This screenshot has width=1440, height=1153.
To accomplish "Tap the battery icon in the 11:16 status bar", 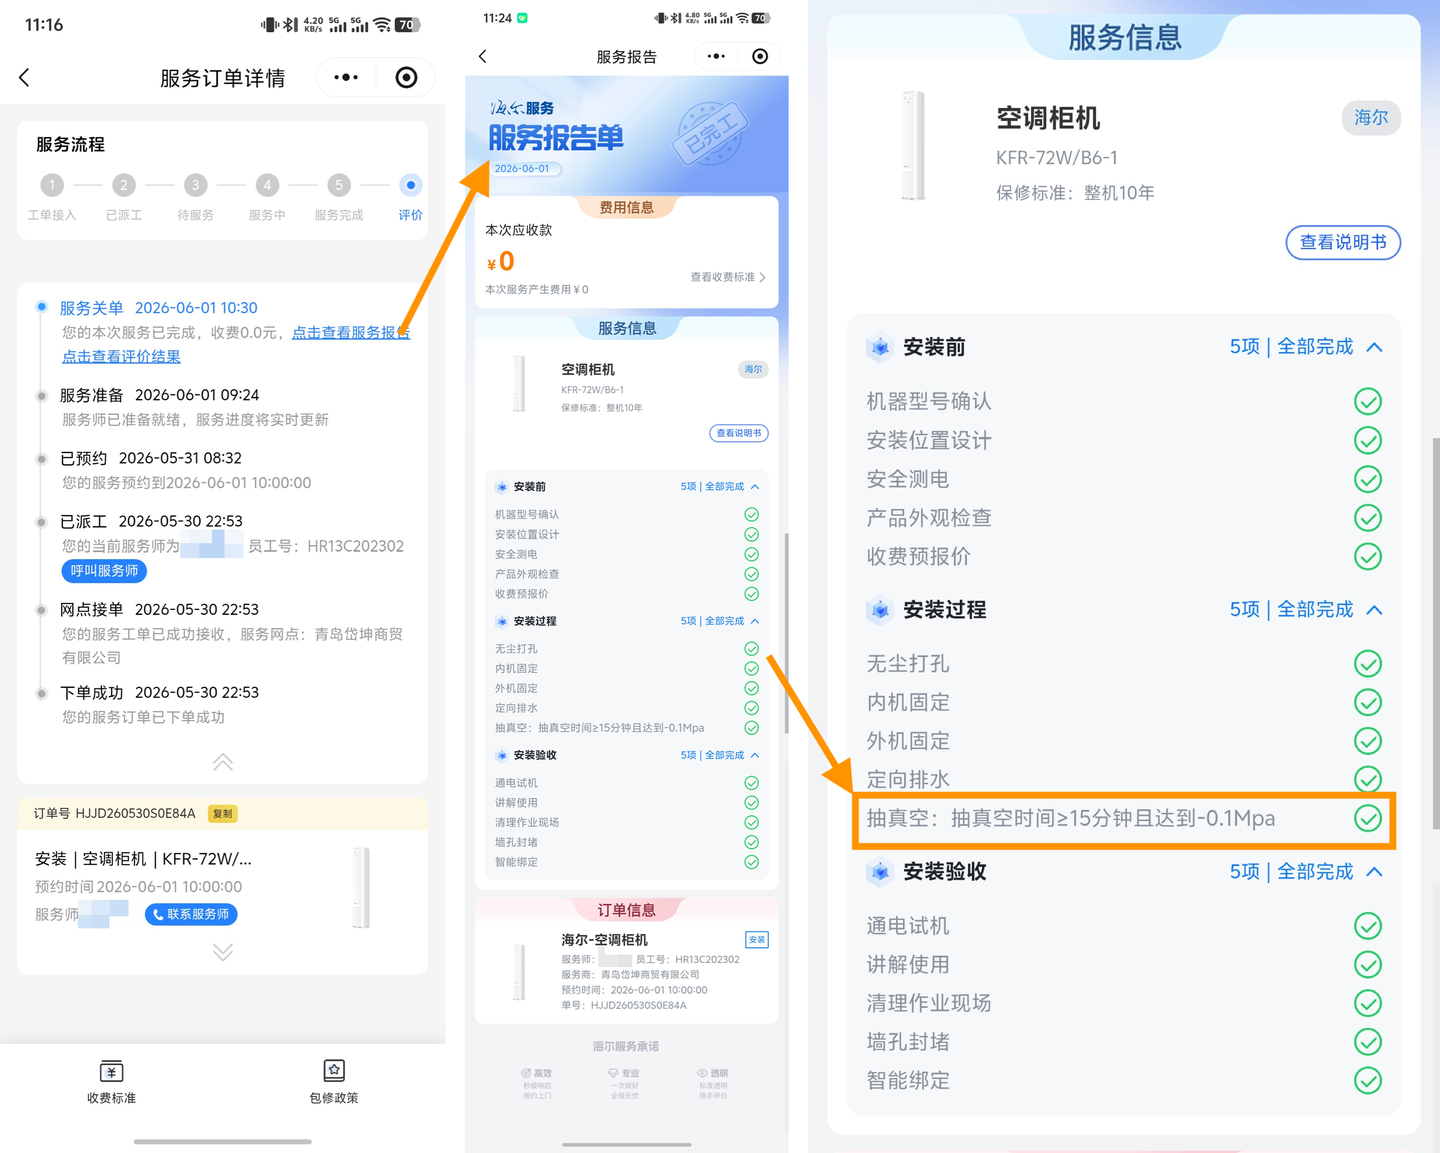I will point(408,25).
